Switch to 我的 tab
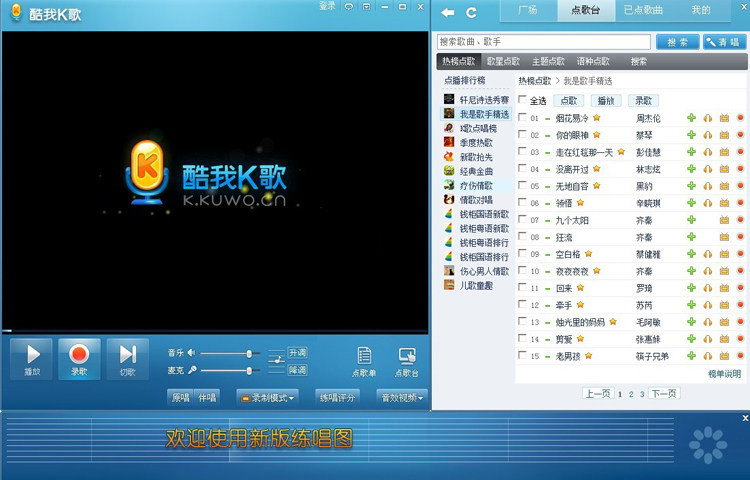The image size is (750, 480). click(701, 10)
